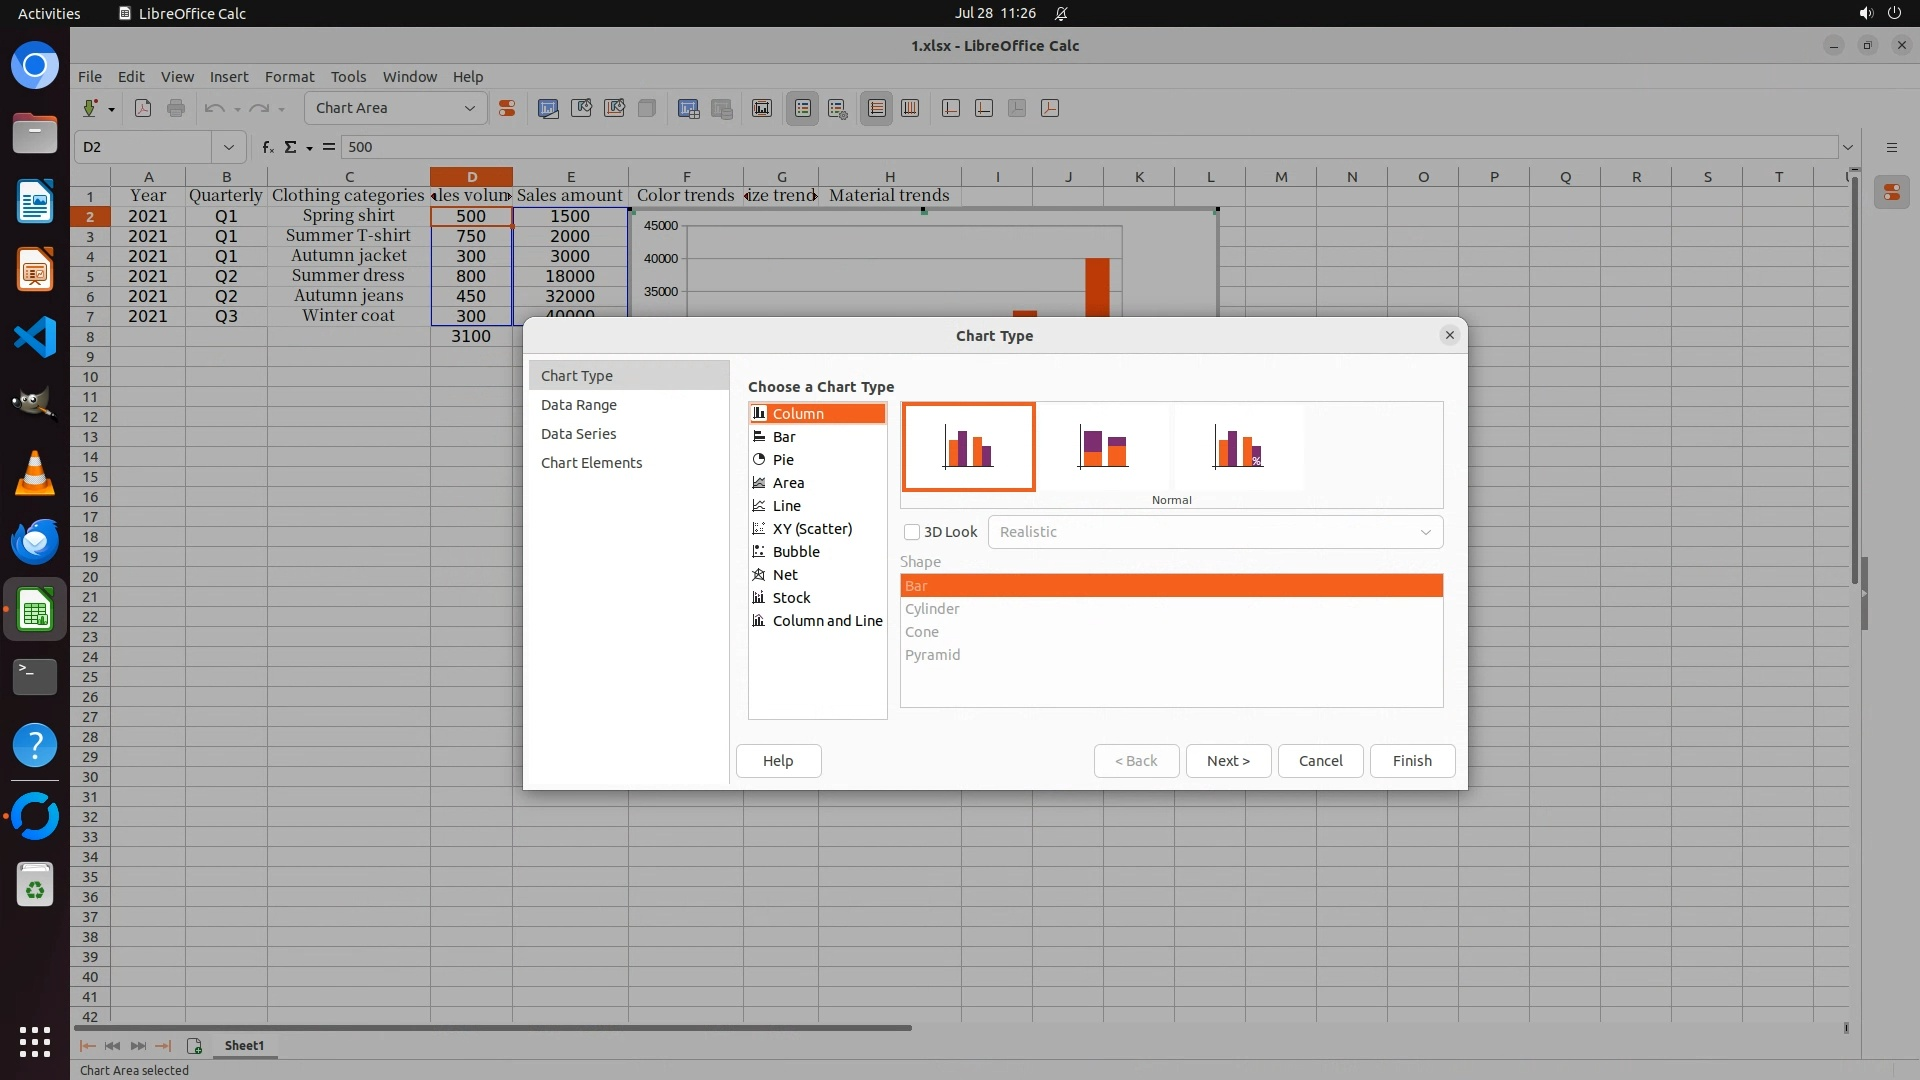Go to the Data Range step
1920x1080 pixels.
pyautogui.click(x=579, y=405)
